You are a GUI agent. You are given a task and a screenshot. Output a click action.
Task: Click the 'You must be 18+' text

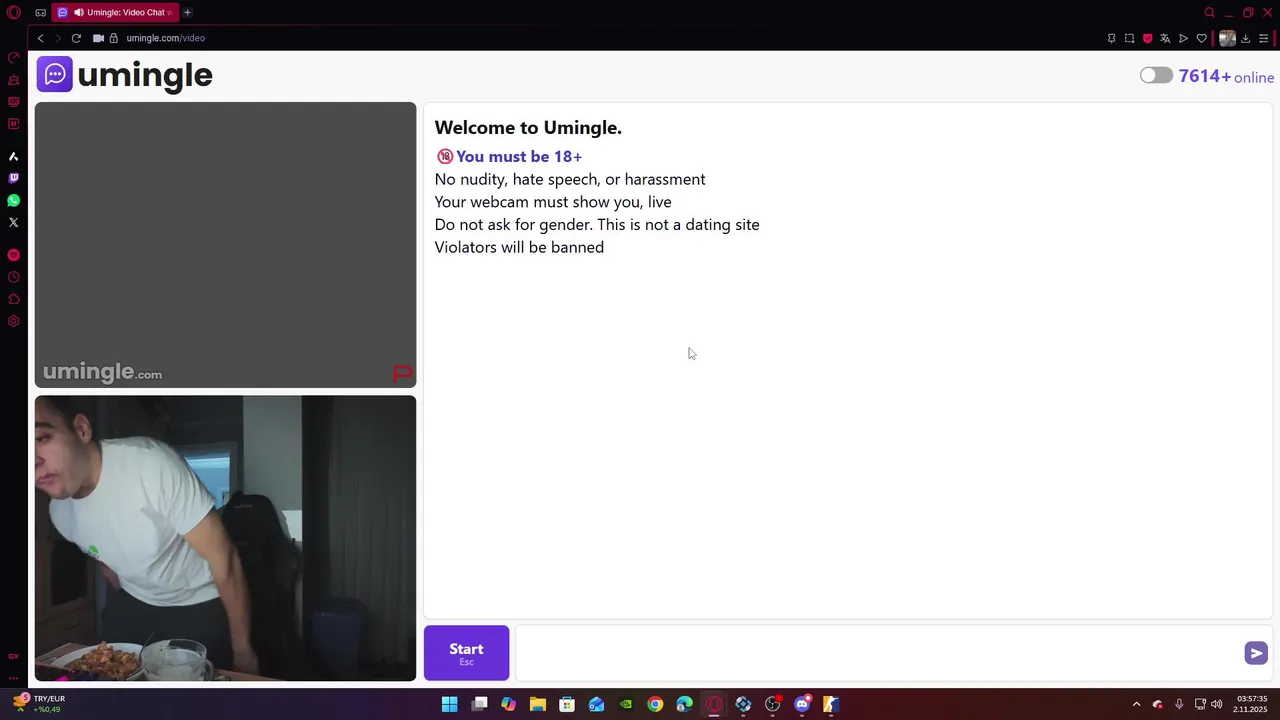pos(519,156)
